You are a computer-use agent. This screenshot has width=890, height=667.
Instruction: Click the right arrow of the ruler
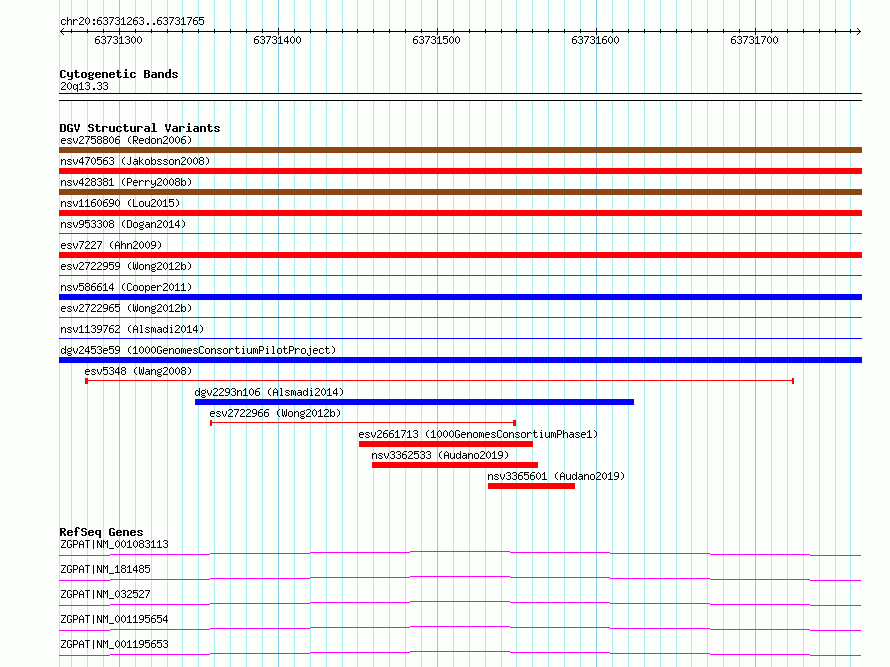[859, 31]
